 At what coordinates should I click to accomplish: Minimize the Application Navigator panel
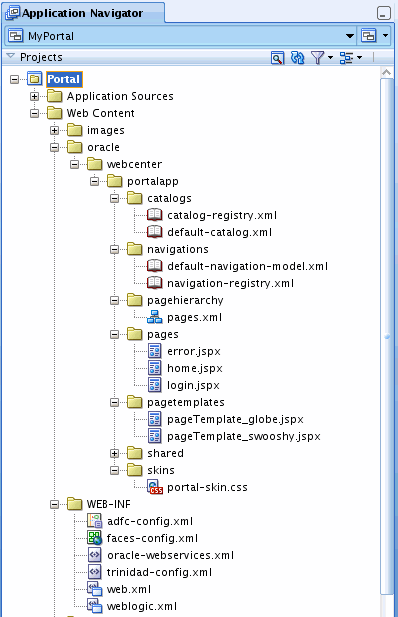point(383,13)
